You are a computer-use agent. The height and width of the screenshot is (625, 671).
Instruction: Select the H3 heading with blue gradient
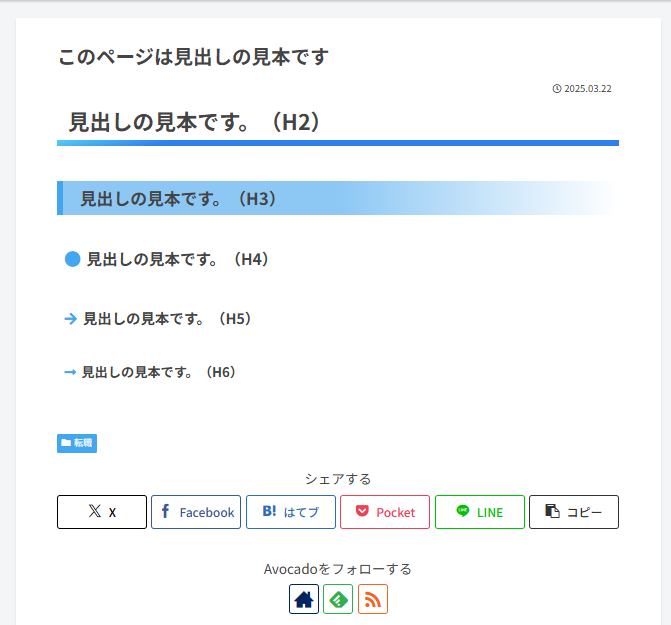coord(180,199)
